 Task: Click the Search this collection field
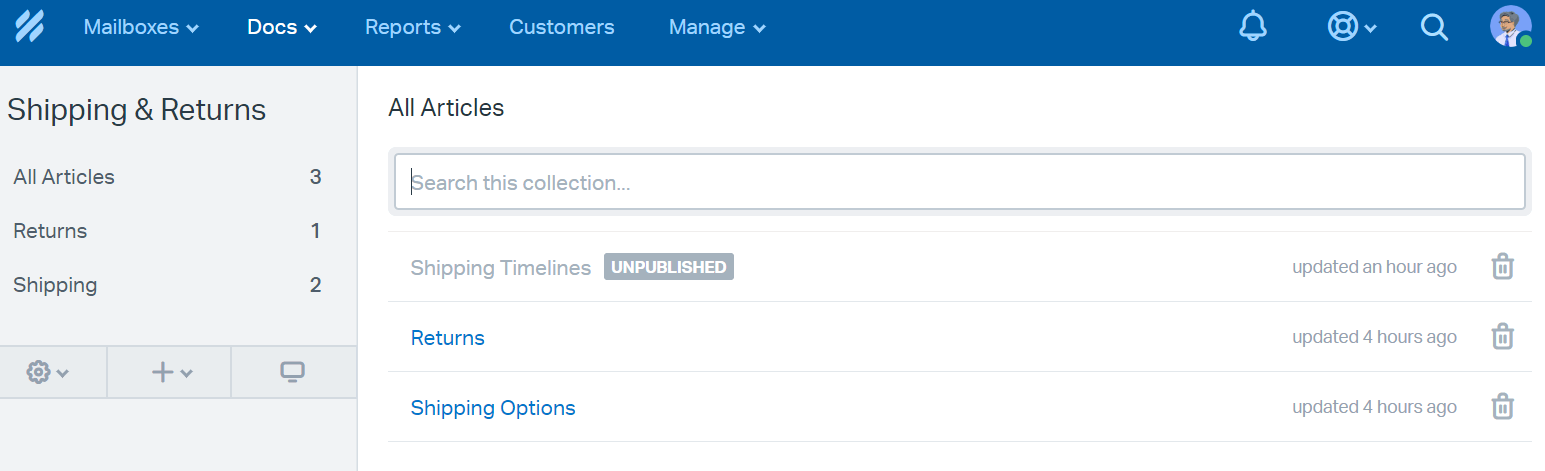coord(959,183)
